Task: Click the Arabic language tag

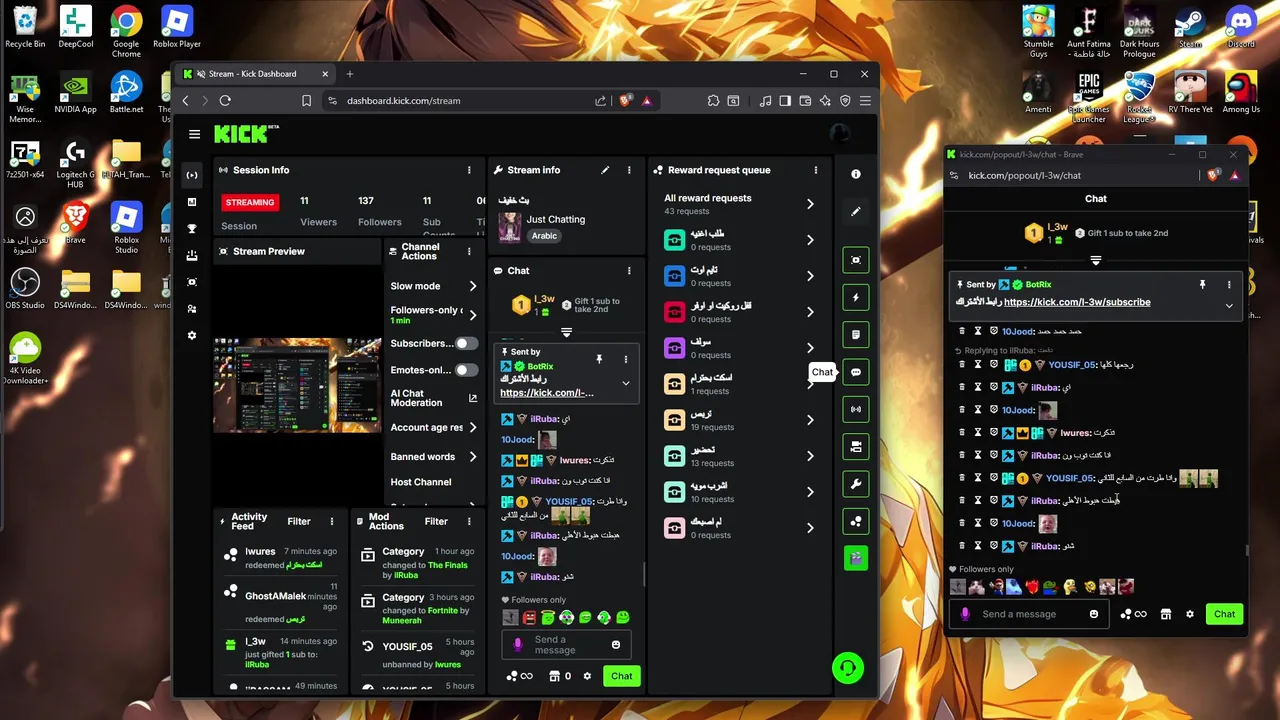Action: tap(544, 236)
